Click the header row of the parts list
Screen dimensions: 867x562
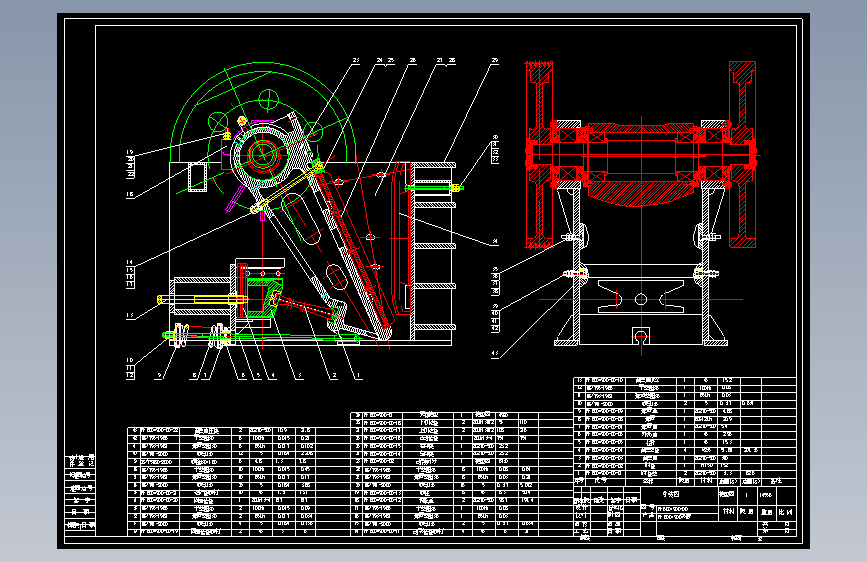[685, 481]
